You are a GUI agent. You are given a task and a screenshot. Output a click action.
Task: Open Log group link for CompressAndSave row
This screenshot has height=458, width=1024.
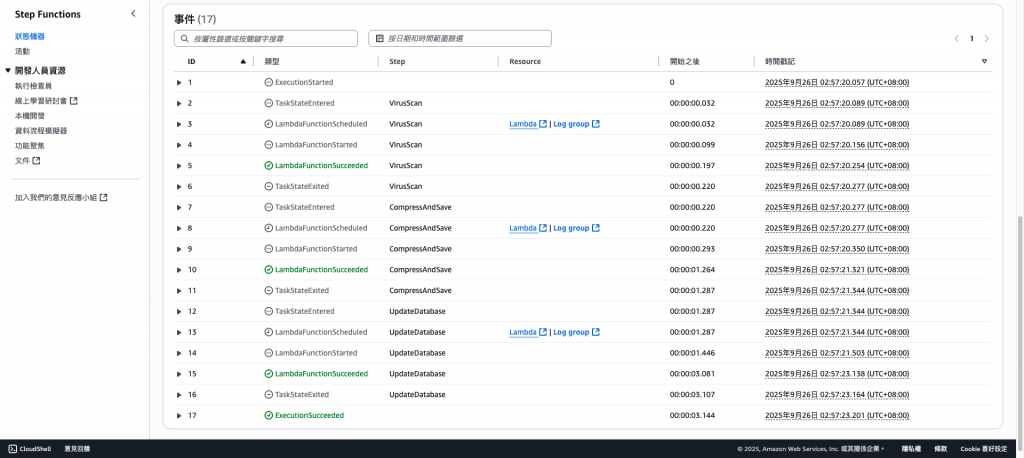[576, 228]
